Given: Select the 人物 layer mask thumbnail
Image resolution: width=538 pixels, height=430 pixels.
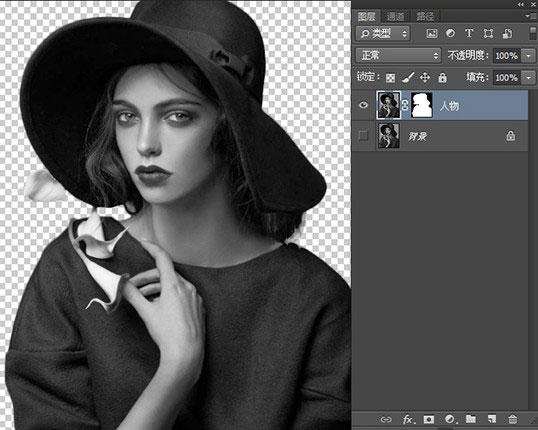Looking at the screenshot, I should click(422, 105).
